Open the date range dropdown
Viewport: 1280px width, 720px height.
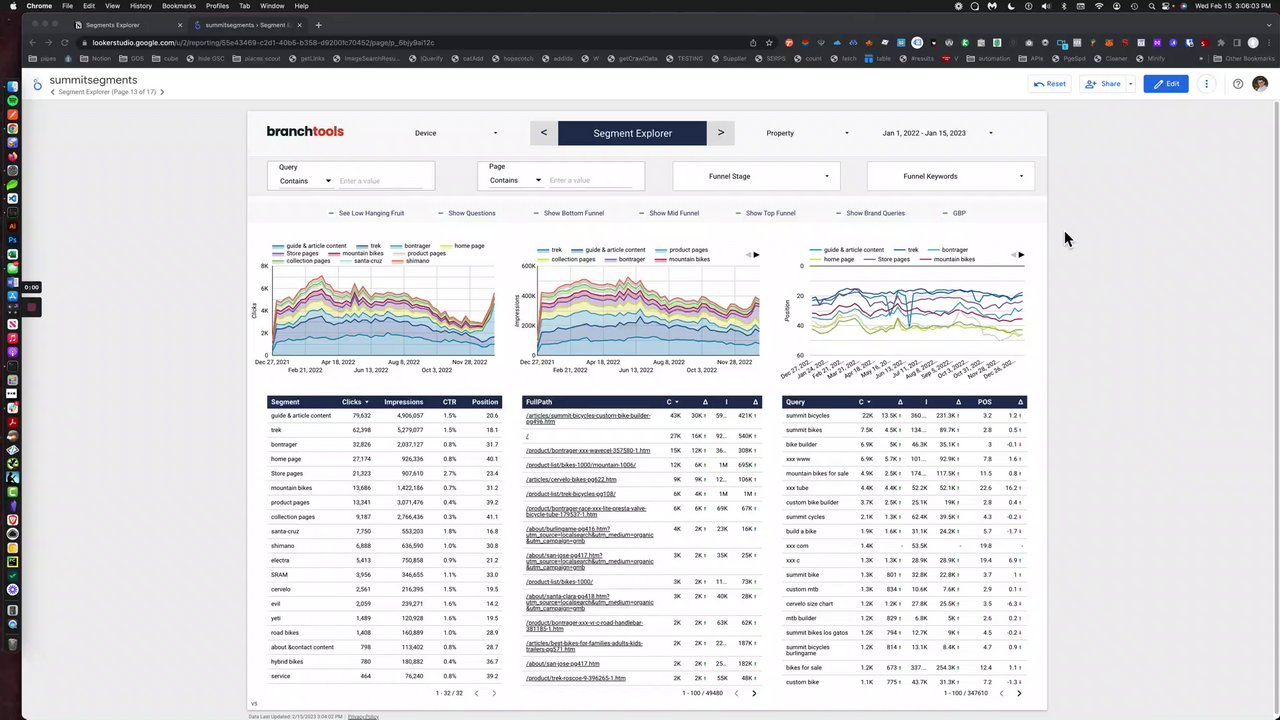coord(937,133)
